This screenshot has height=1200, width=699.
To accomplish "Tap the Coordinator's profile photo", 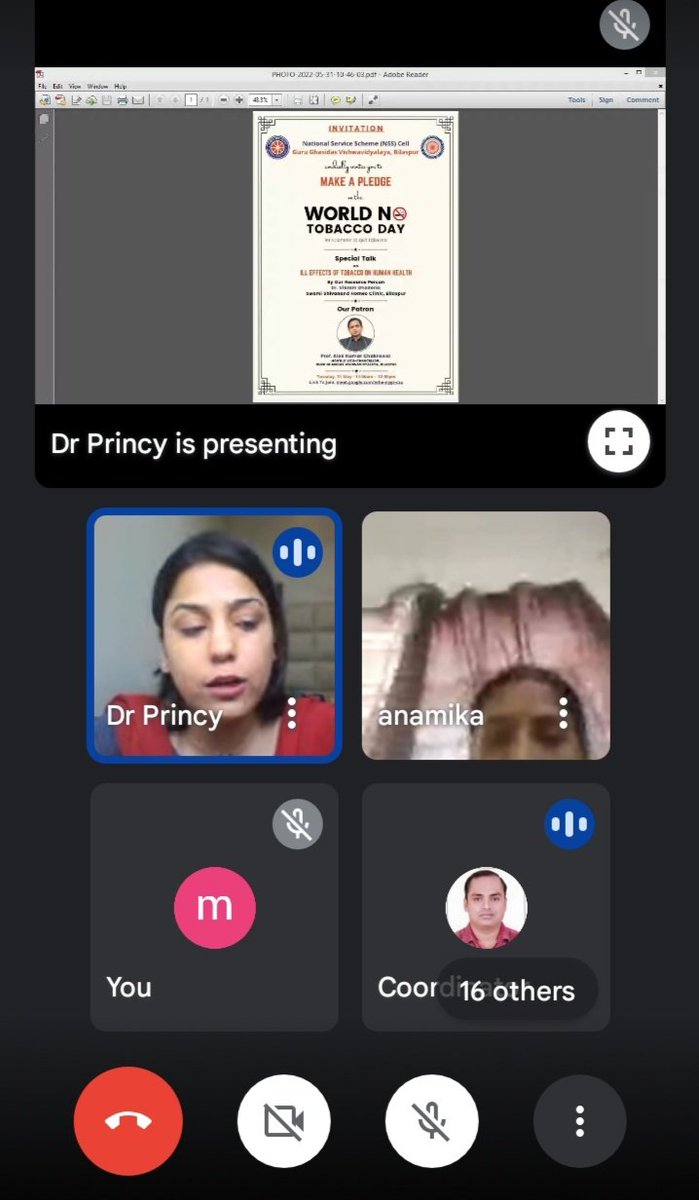I will tap(486, 907).
